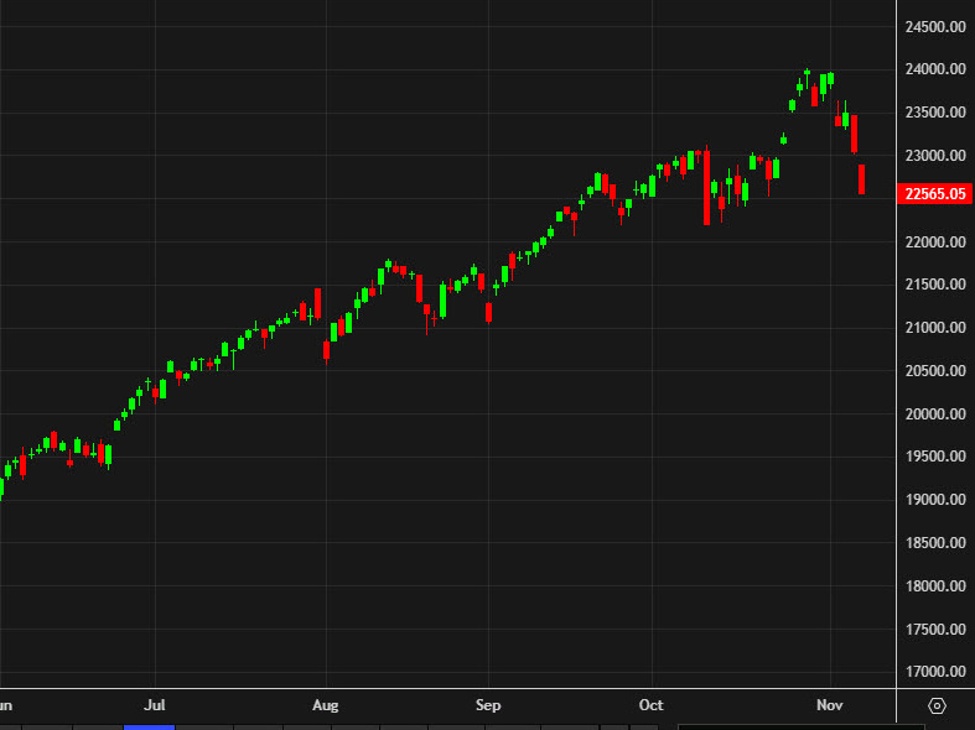Click the blue highlighted segment in bottom strip
975x730 pixels.
point(149,727)
